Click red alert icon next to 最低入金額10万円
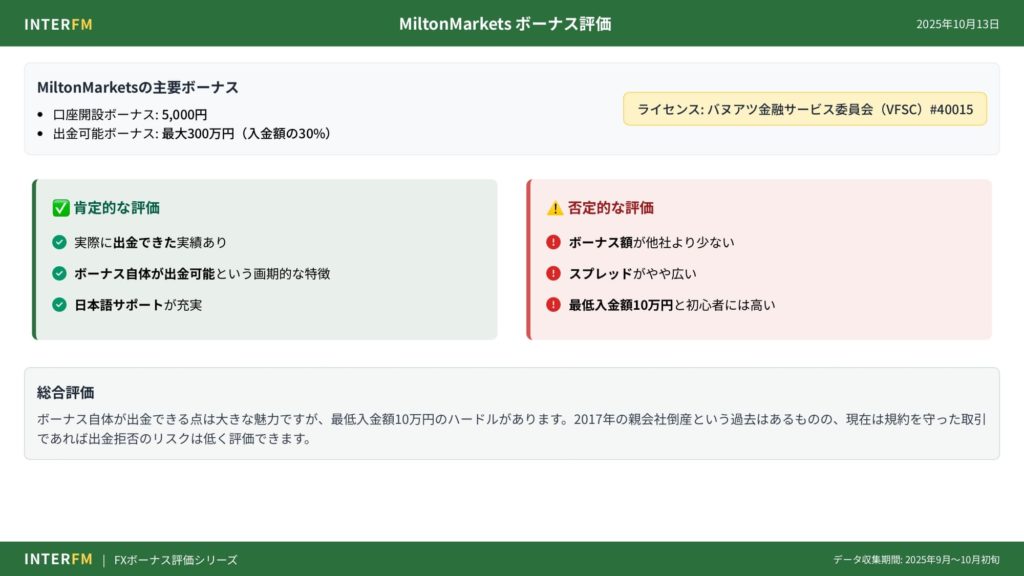The height and width of the screenshot is (576, 1024). 553,304
